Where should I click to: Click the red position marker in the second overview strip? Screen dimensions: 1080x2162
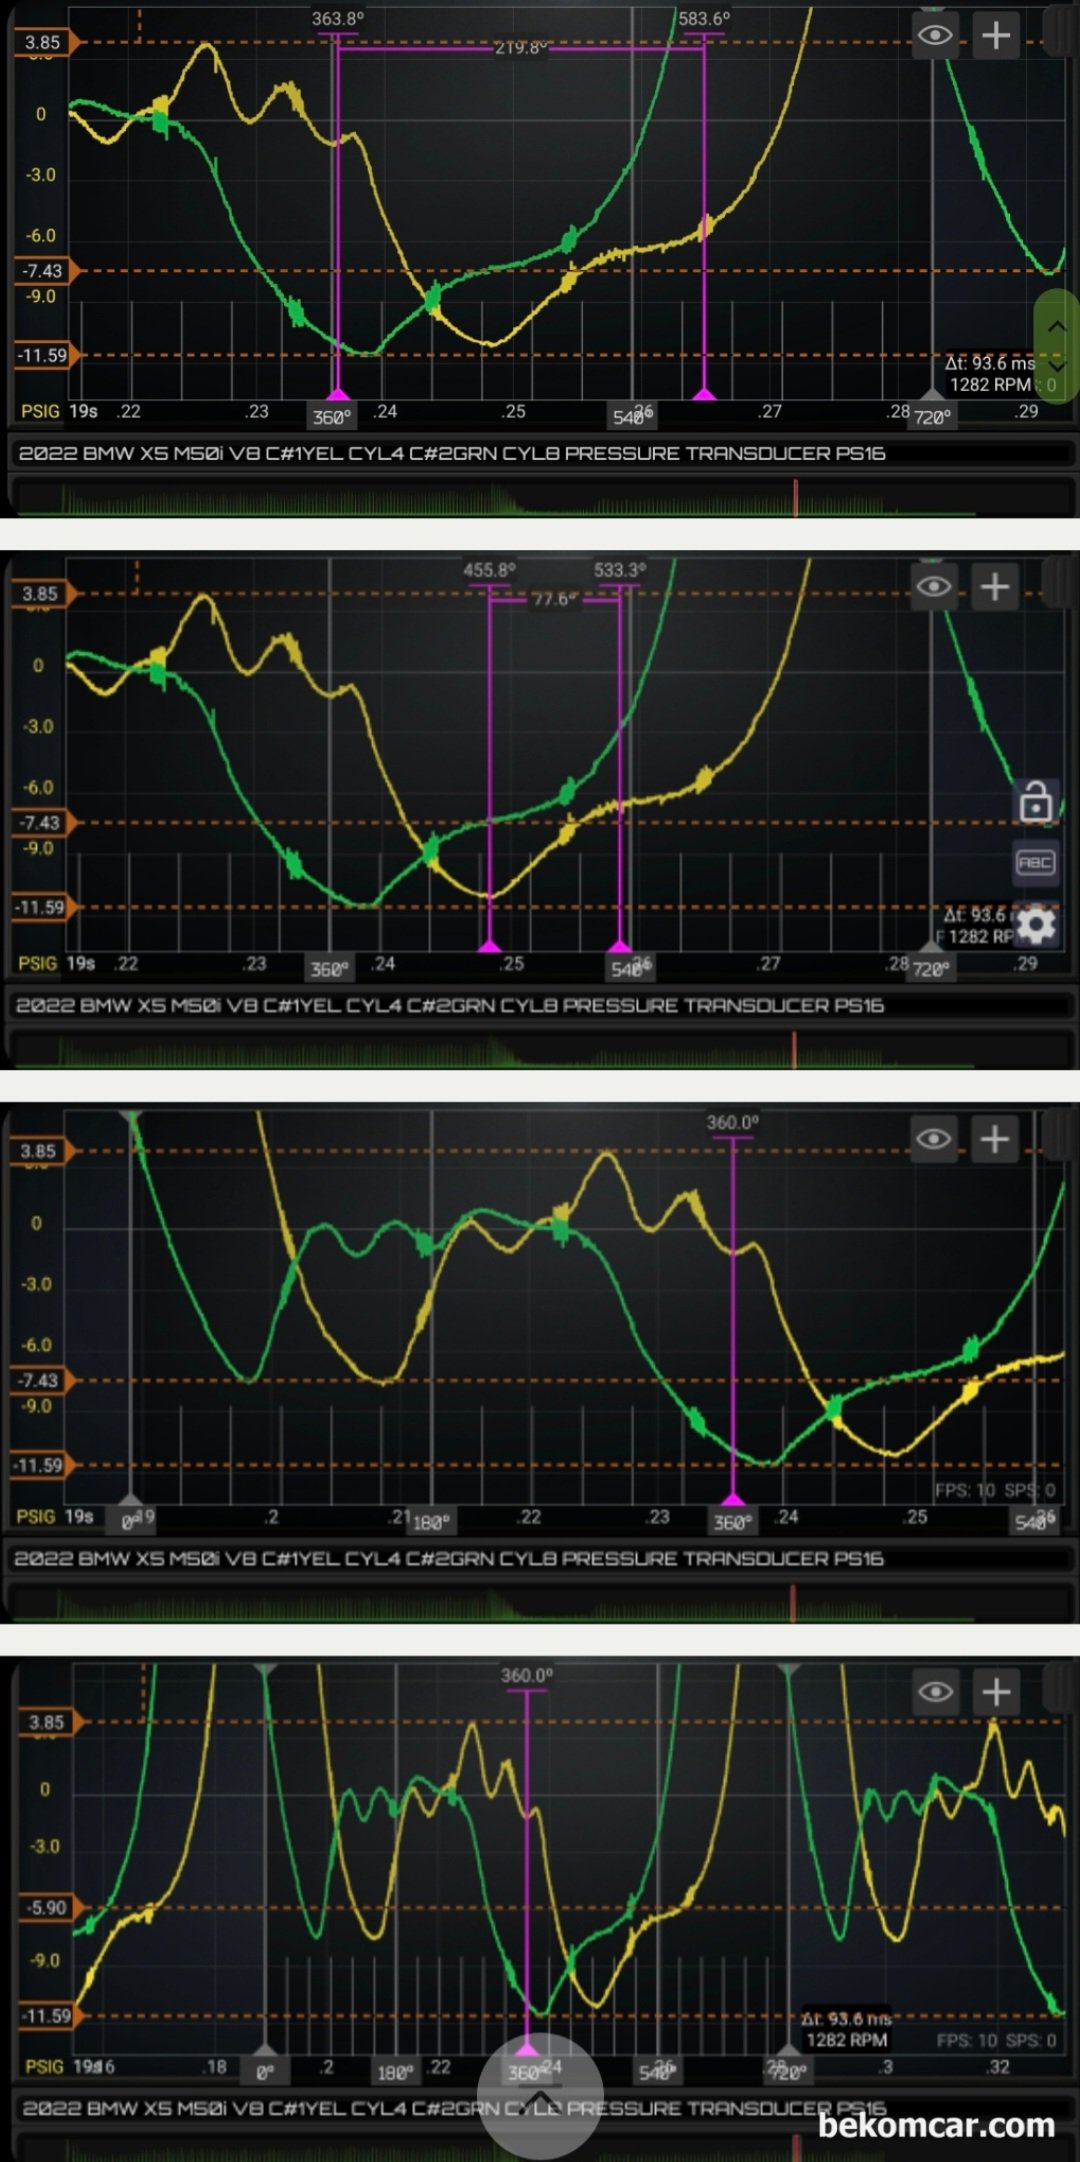click(x=794, y=1049)
